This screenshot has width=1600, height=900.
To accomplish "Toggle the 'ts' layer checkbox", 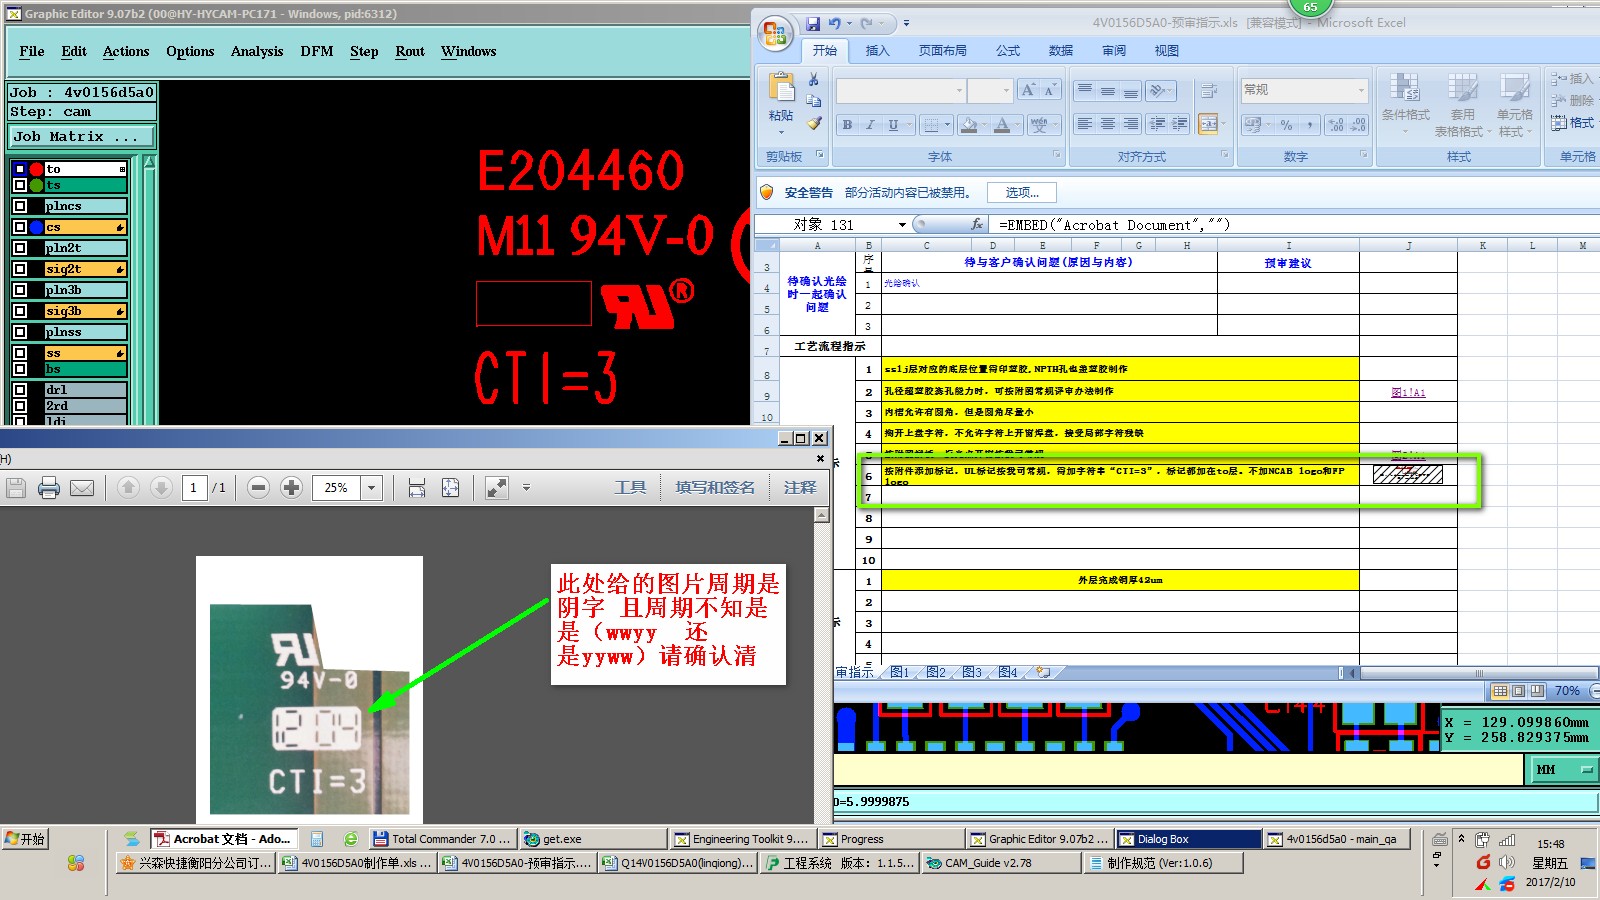I will (20, 185).
